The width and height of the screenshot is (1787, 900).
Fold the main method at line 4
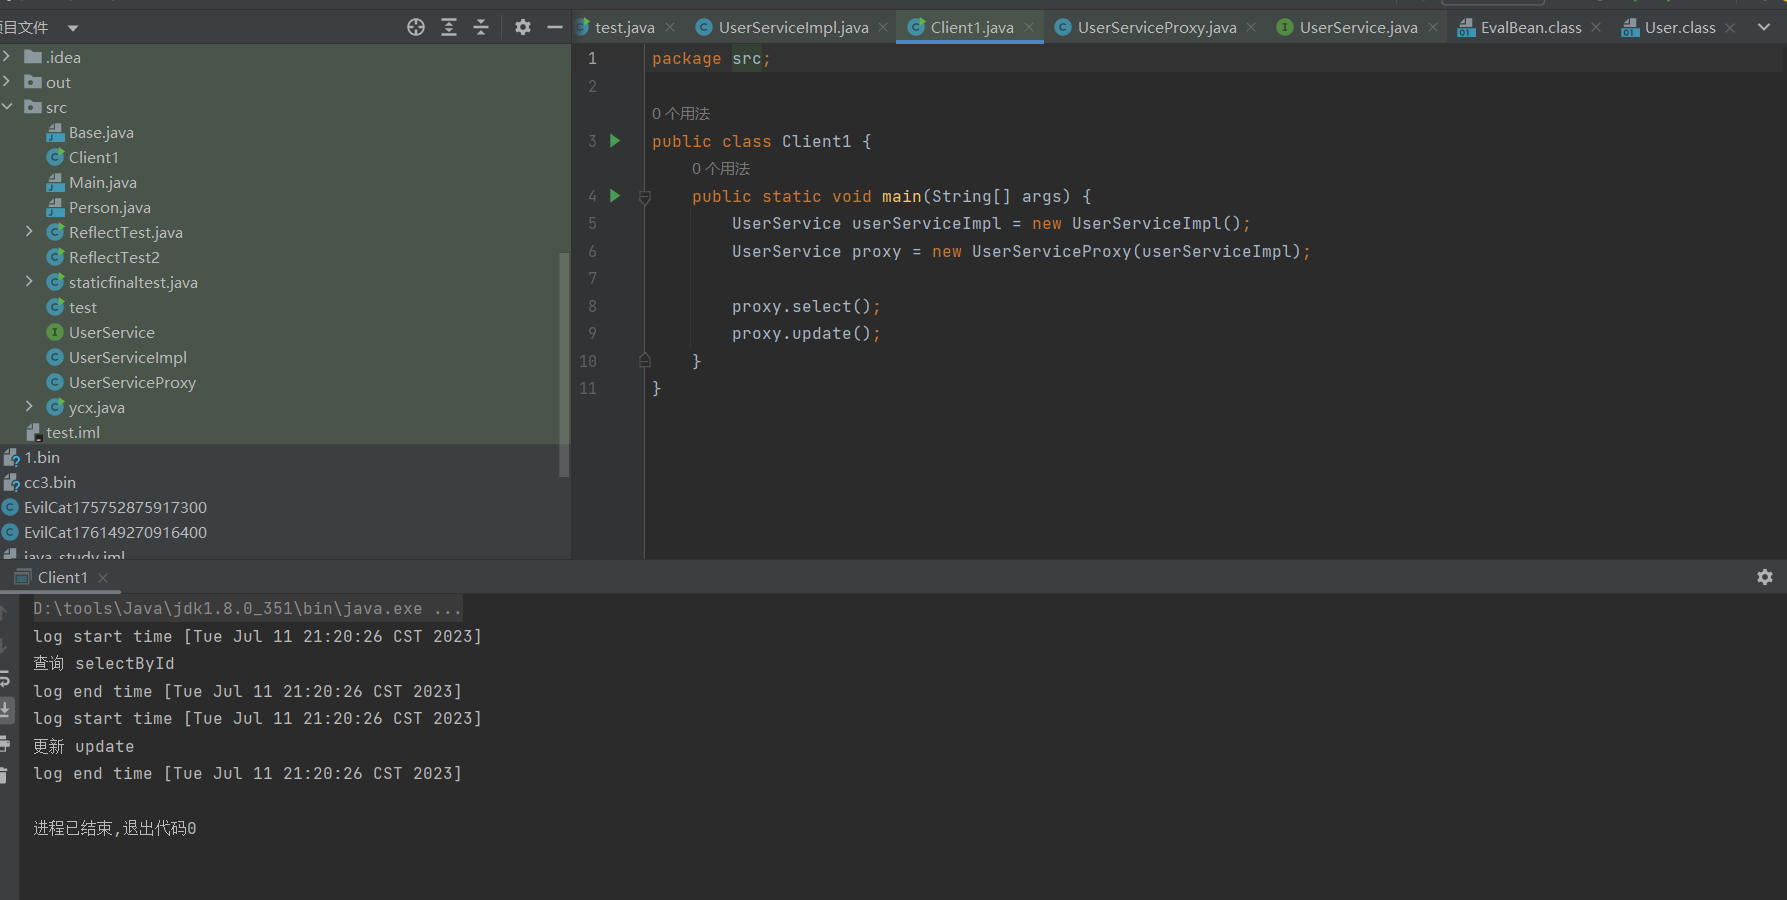[645, 197]
